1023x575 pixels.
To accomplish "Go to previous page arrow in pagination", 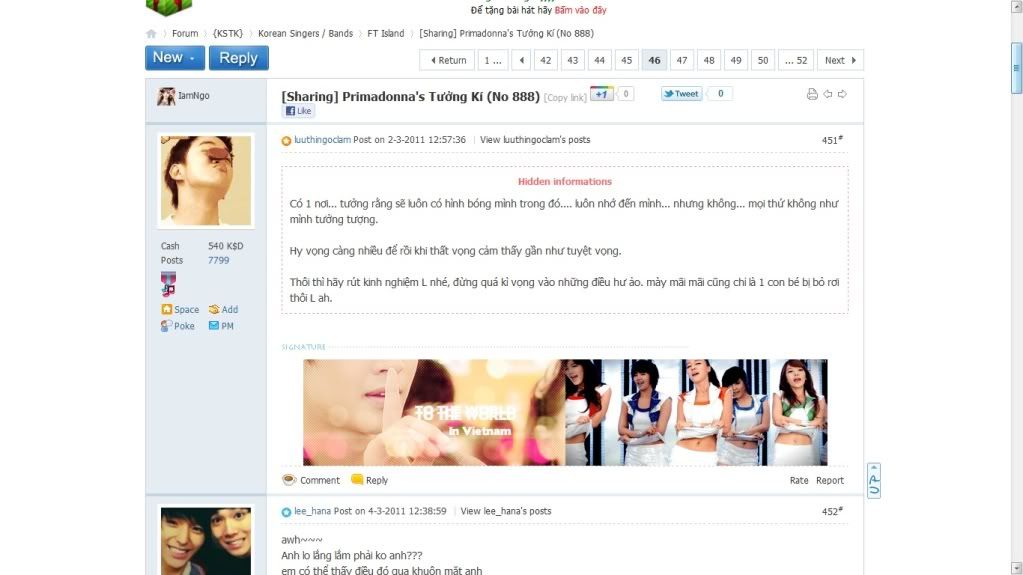I will [x=521, y=60].
